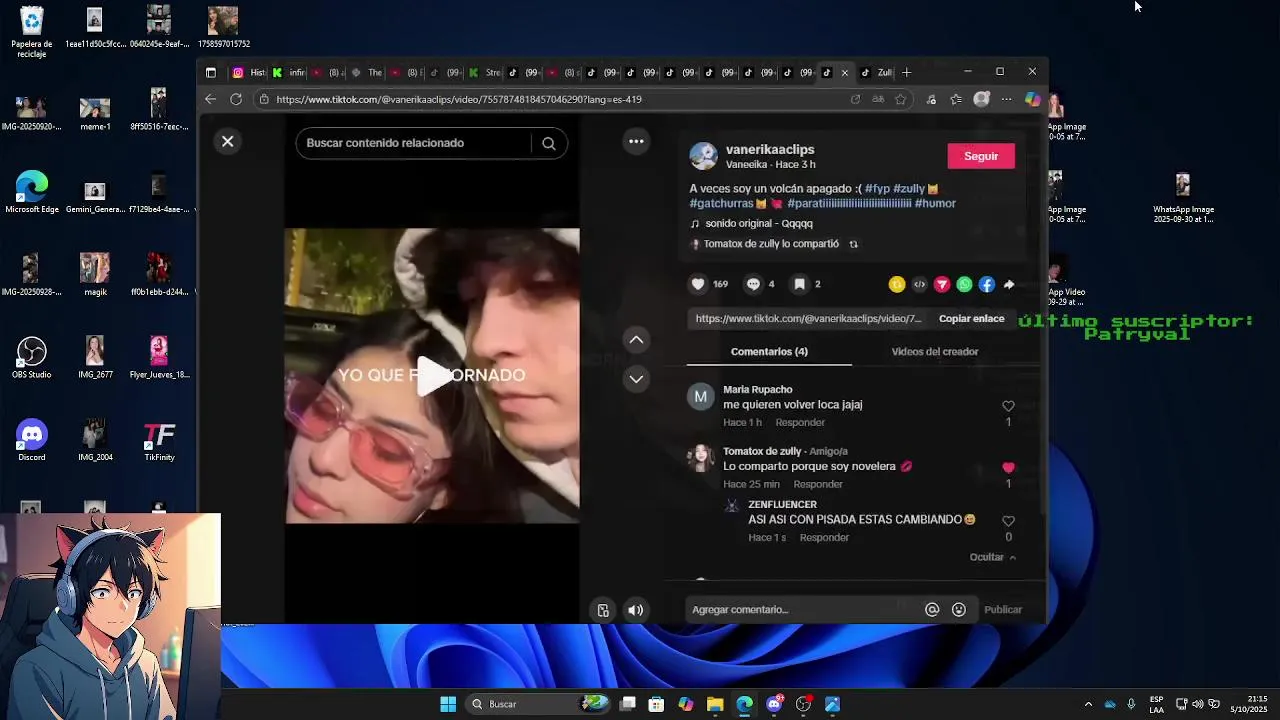
Task: Toggle the floating player icon beside volume
Action: 603,610
